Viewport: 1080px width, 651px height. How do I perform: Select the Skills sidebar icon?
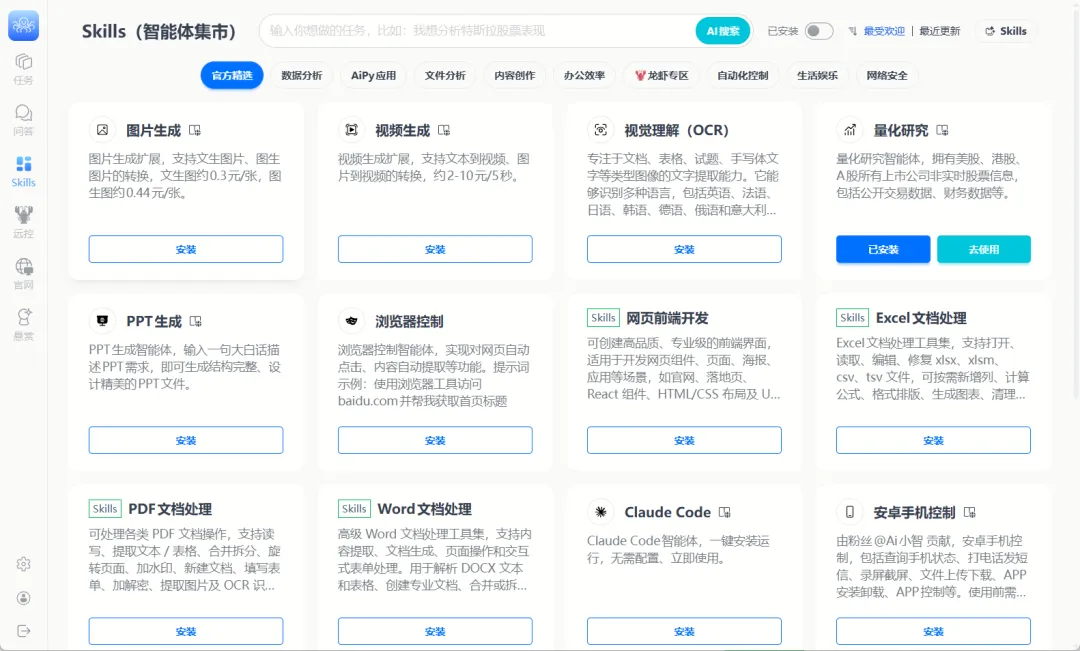click(23, 171)
